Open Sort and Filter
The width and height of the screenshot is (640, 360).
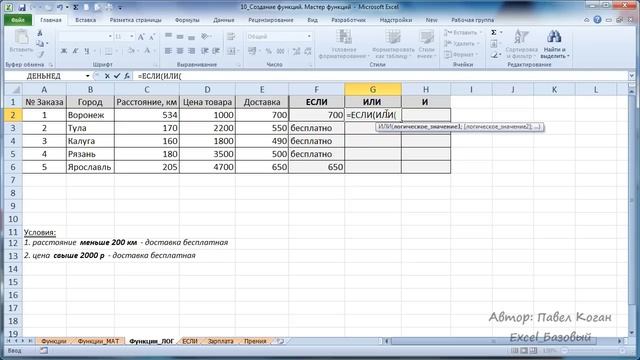click(x=521, y=44)
